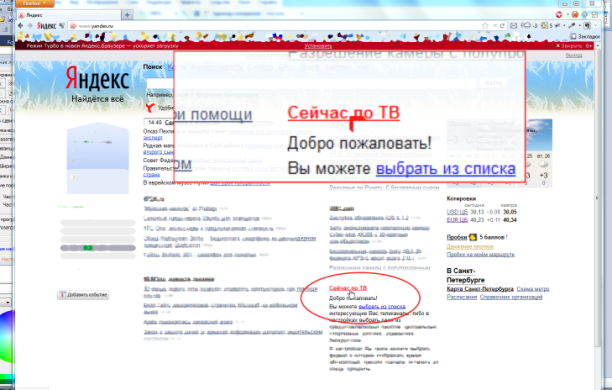
Task: Go back with the browser back arrow
Action: [x=21, y=26]
